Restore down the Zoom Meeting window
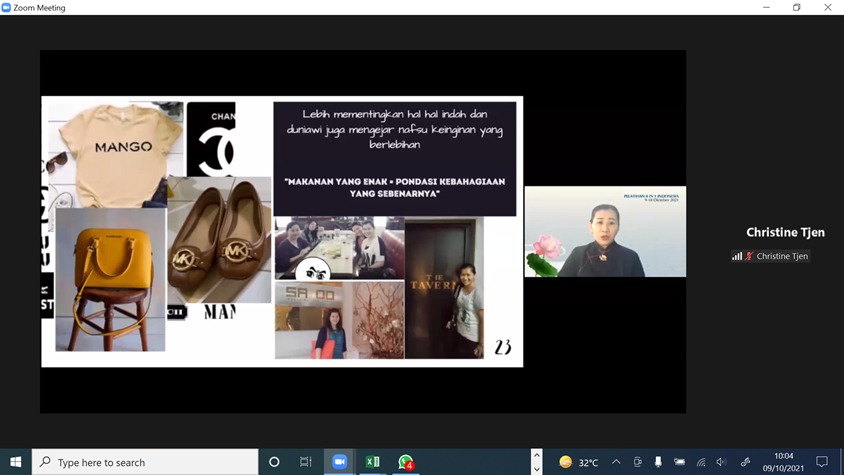 [797, 8]
